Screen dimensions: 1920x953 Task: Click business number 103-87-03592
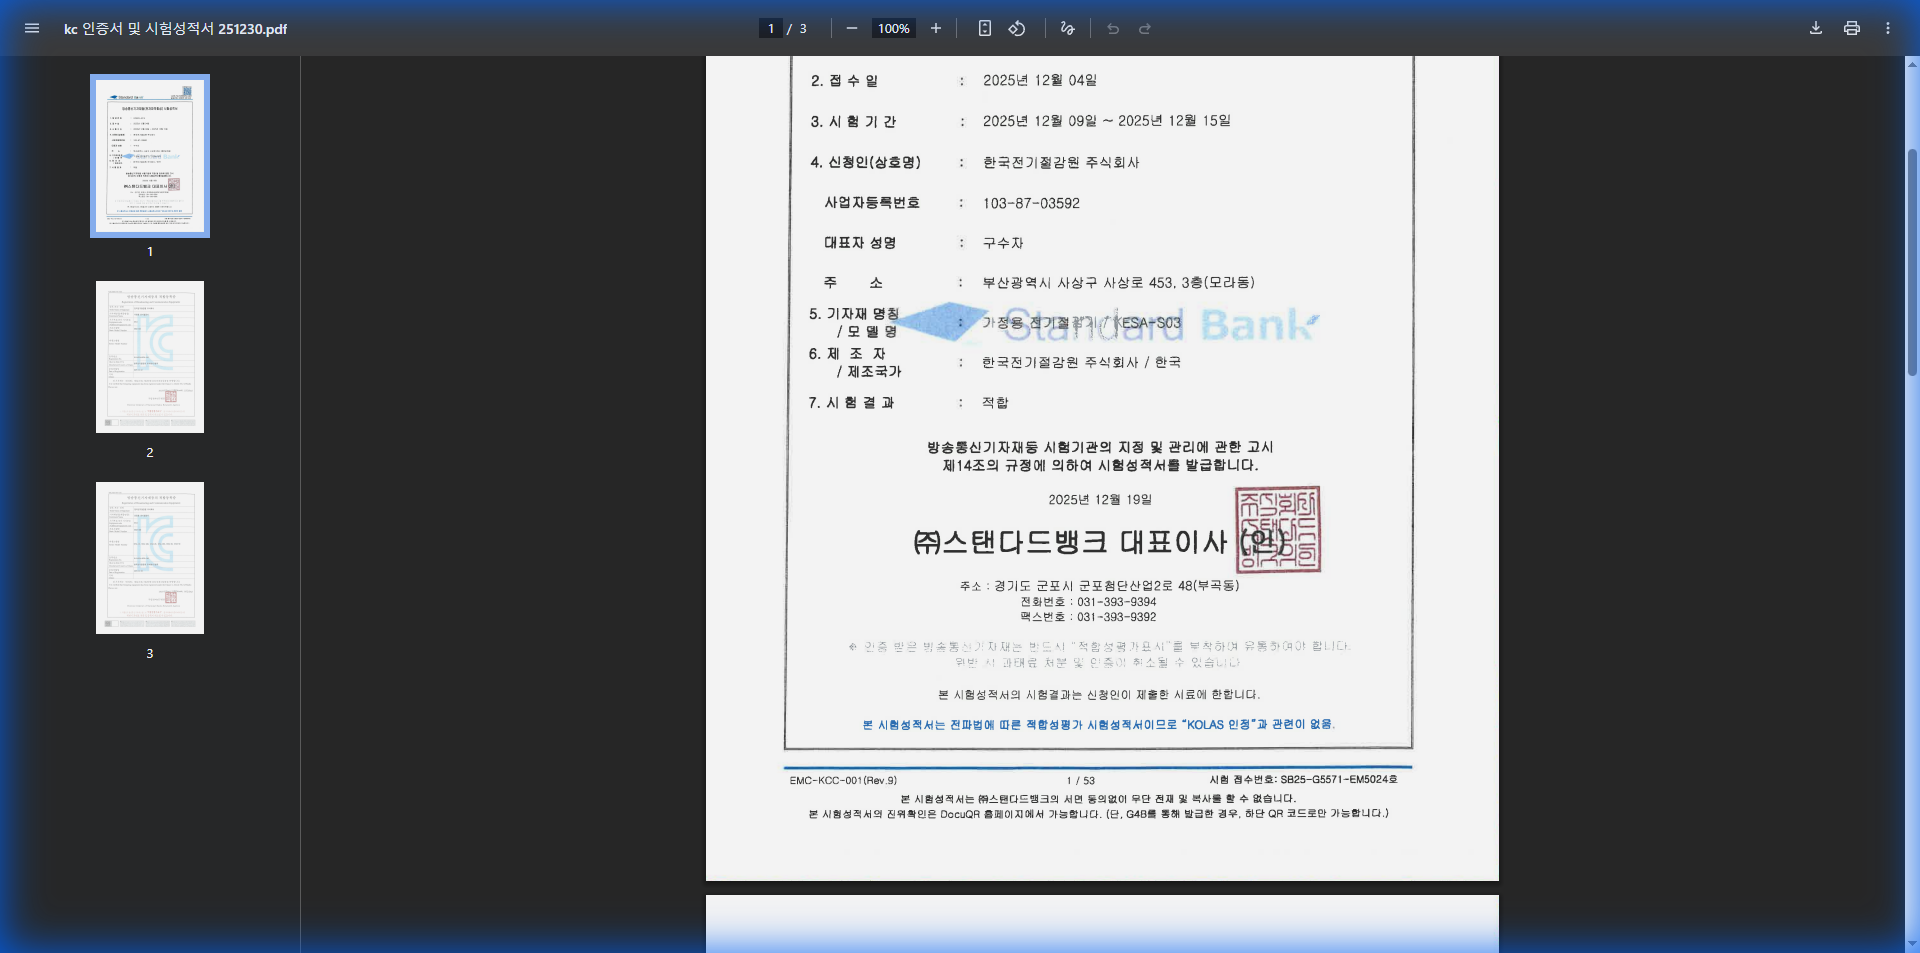1031,203
